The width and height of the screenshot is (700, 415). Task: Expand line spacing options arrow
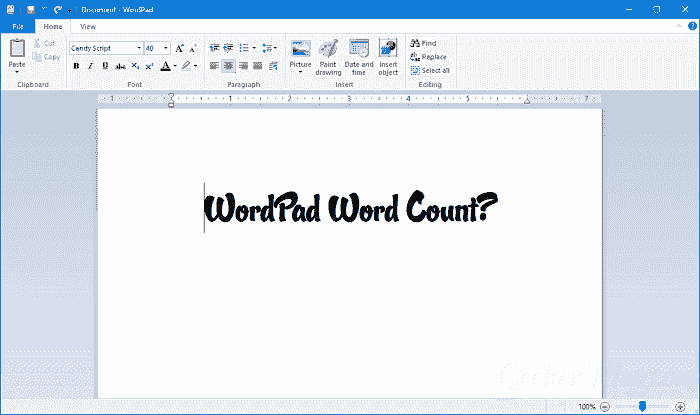coord(275,48)
